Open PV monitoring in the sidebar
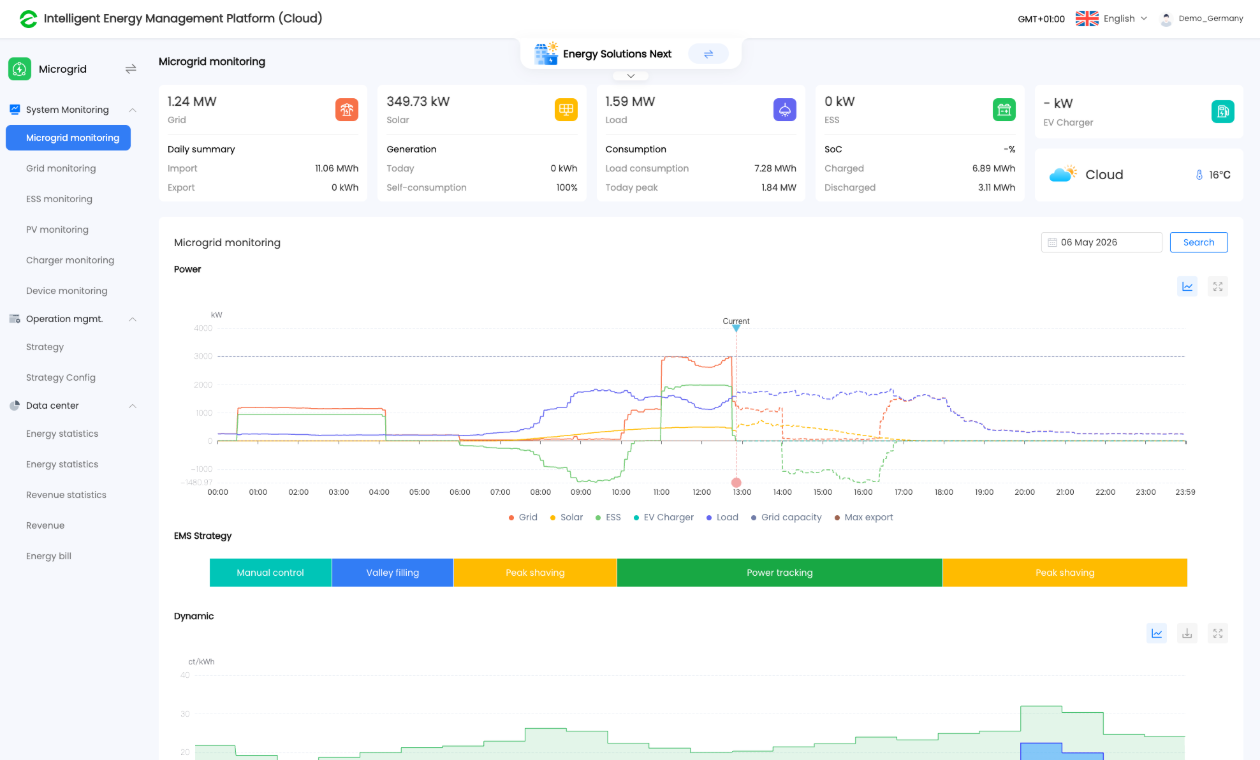1260x760 pixels. pos(57,230)
